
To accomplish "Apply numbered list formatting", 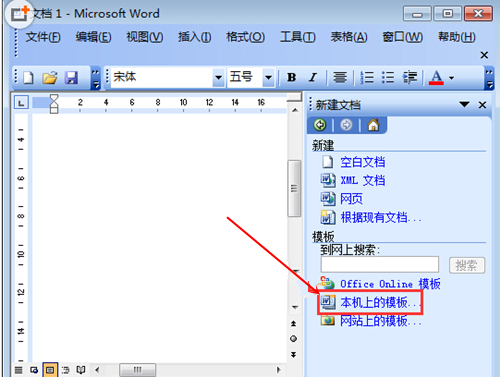I will pyautogui.click(x=367, y=77).
